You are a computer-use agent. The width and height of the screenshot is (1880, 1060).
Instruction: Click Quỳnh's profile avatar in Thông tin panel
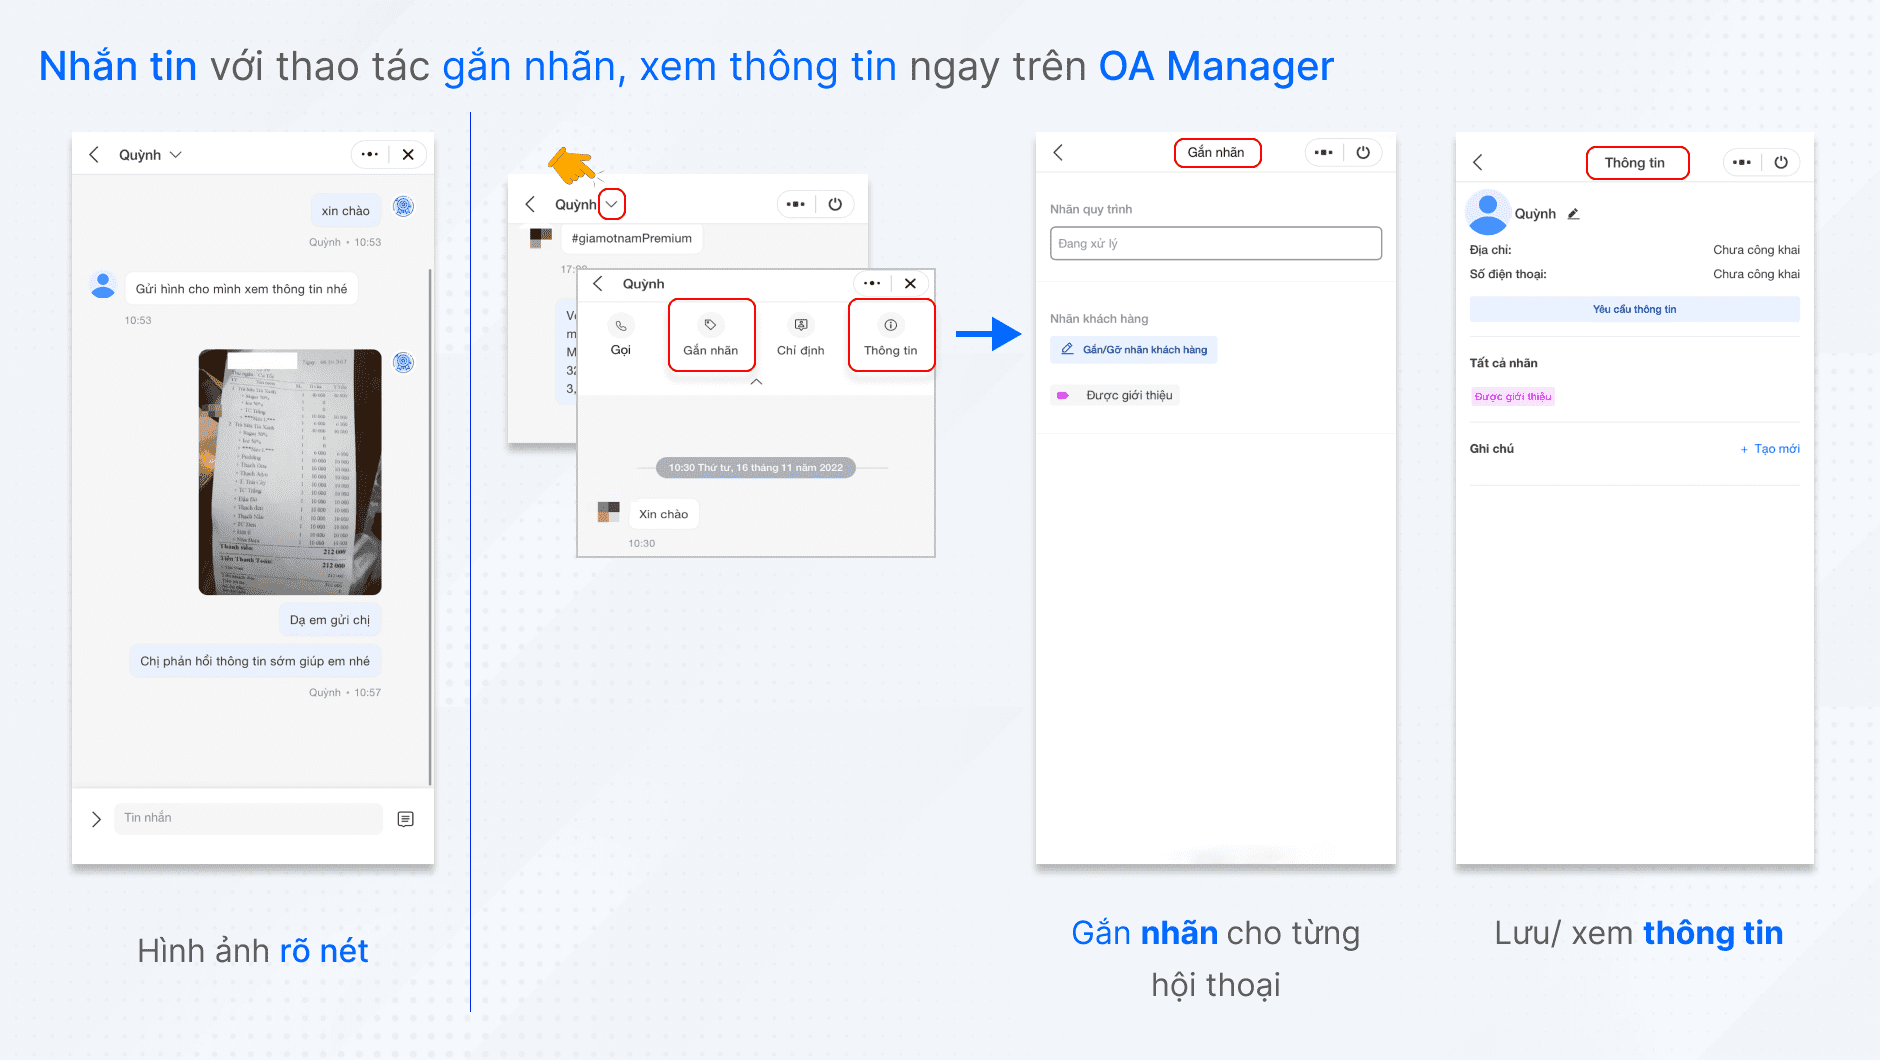(x=1487, y=212)
